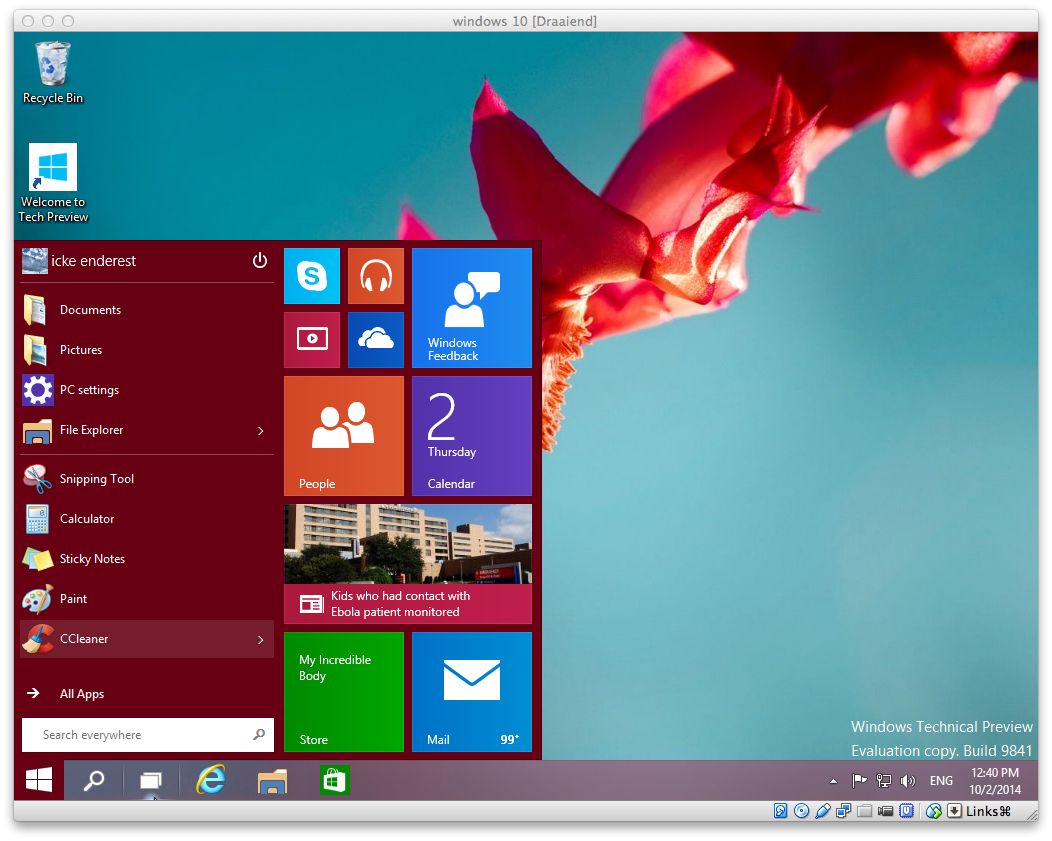Open Recycle Bin on desktop

(x=53, y=72)
